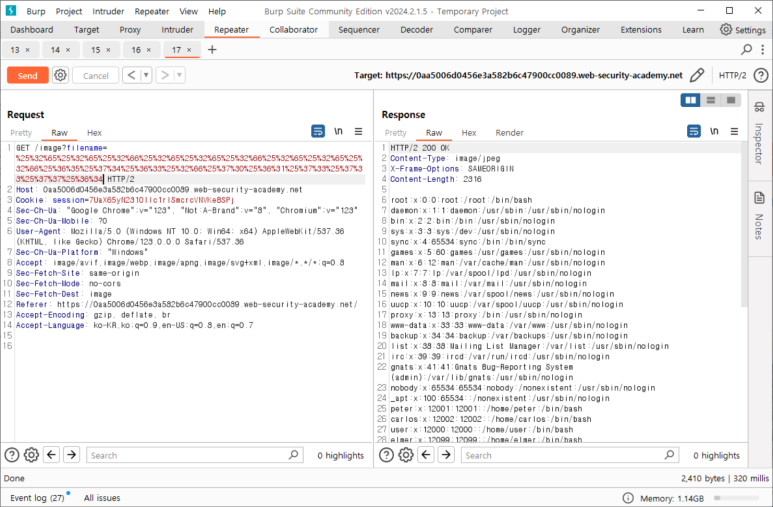Open Repeater help question mark icon
Screen dimensions: 773x507
[761, 75]
